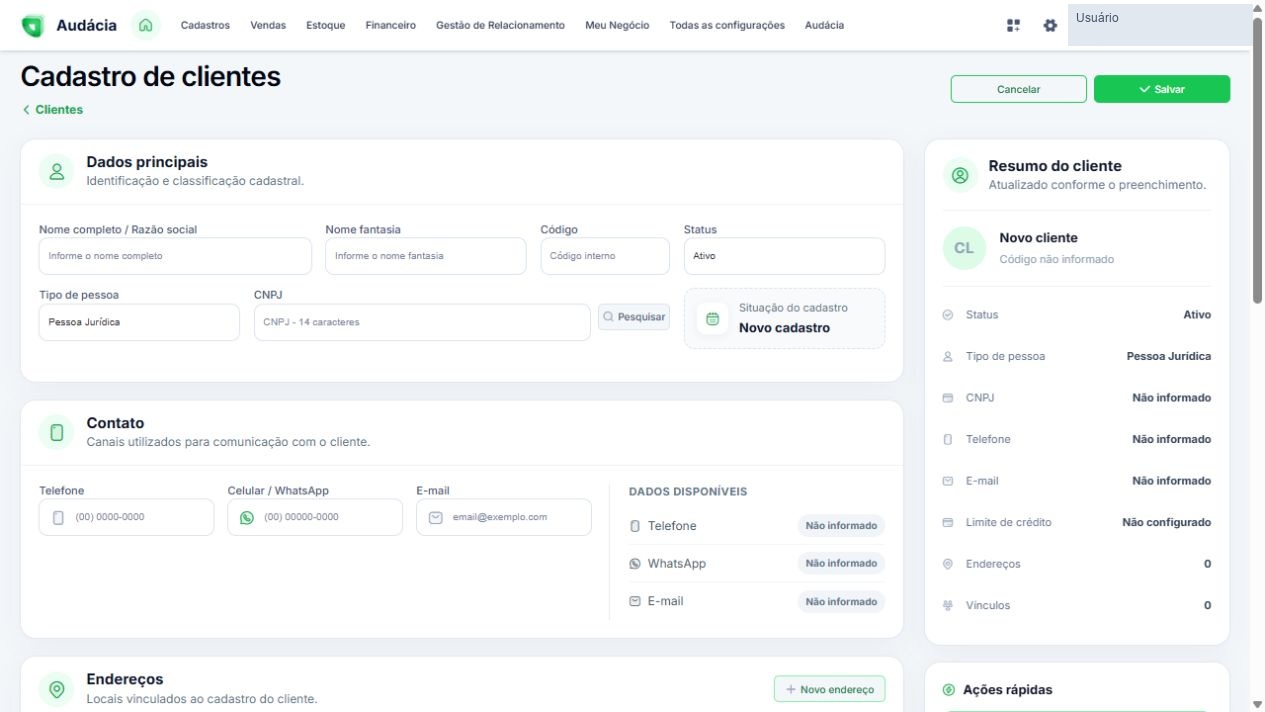
Task: Click the envelope icon in E-mail field
Action: tap(435, 518)
